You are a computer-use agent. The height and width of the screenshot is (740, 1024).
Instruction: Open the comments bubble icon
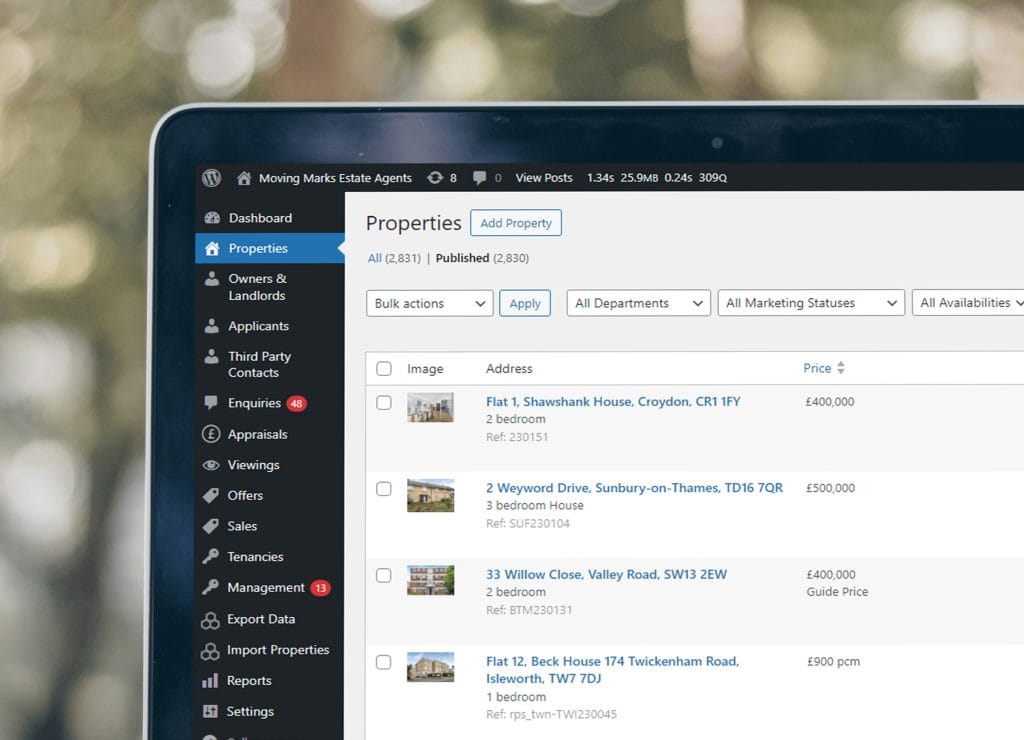click(479, 178)
